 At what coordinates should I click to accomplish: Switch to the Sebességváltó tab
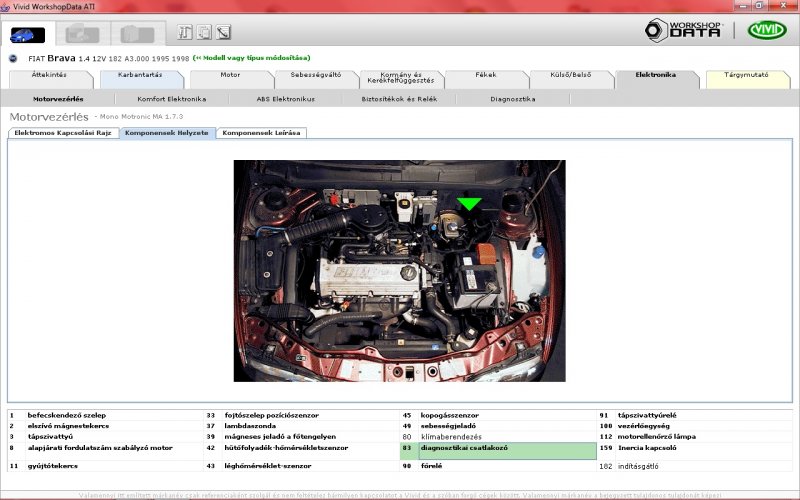pyautogui.click(x=316, y=79)
